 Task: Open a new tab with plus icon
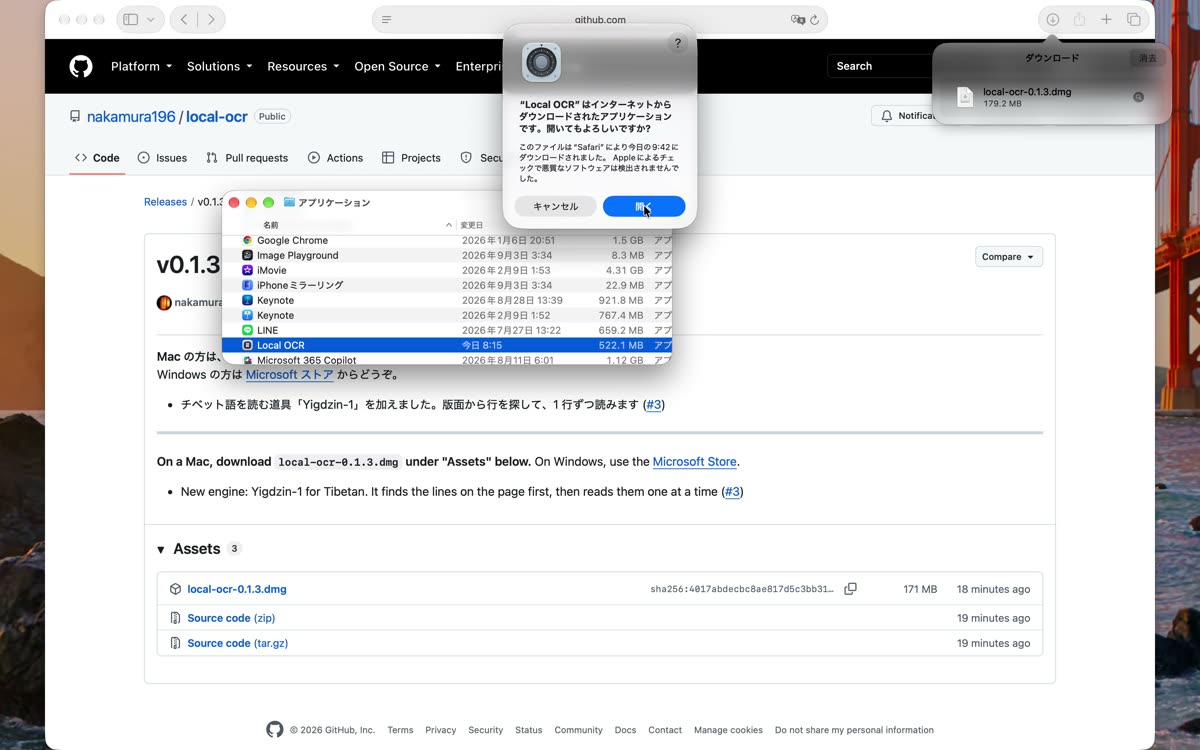pyautogui.click(x=1106, y=19)
